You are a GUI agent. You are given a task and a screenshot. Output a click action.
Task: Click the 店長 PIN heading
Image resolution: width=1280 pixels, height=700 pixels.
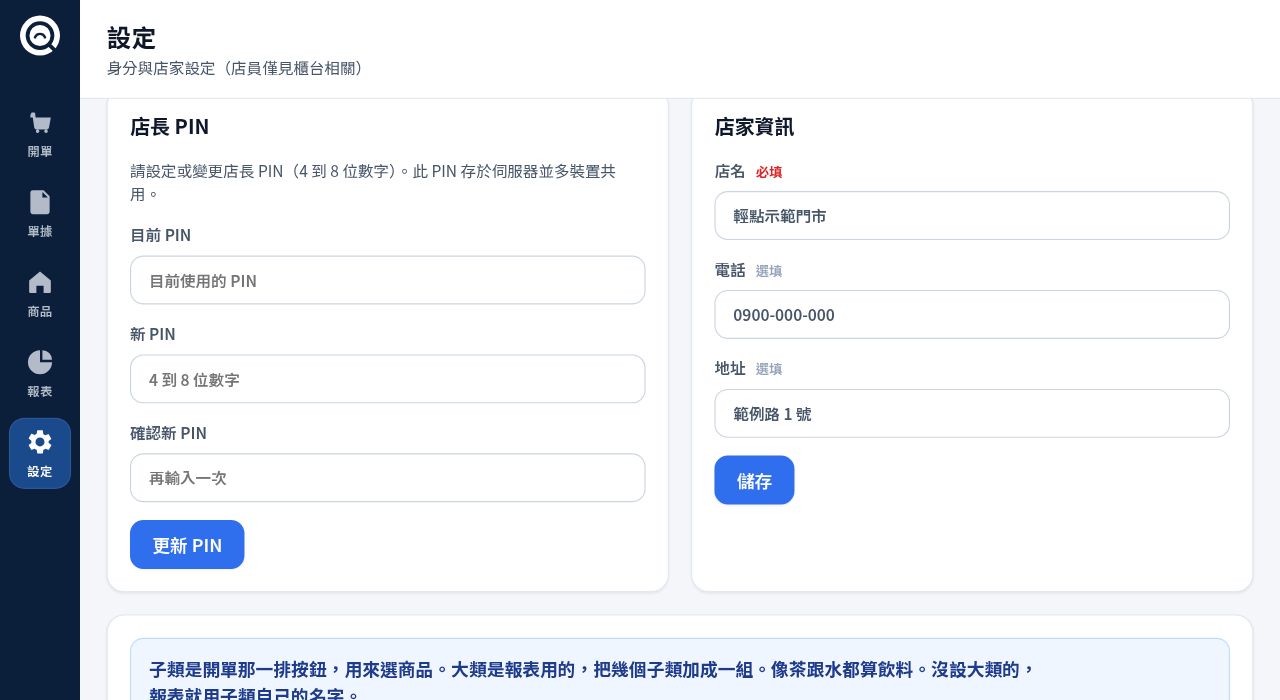tap(170, 126)
